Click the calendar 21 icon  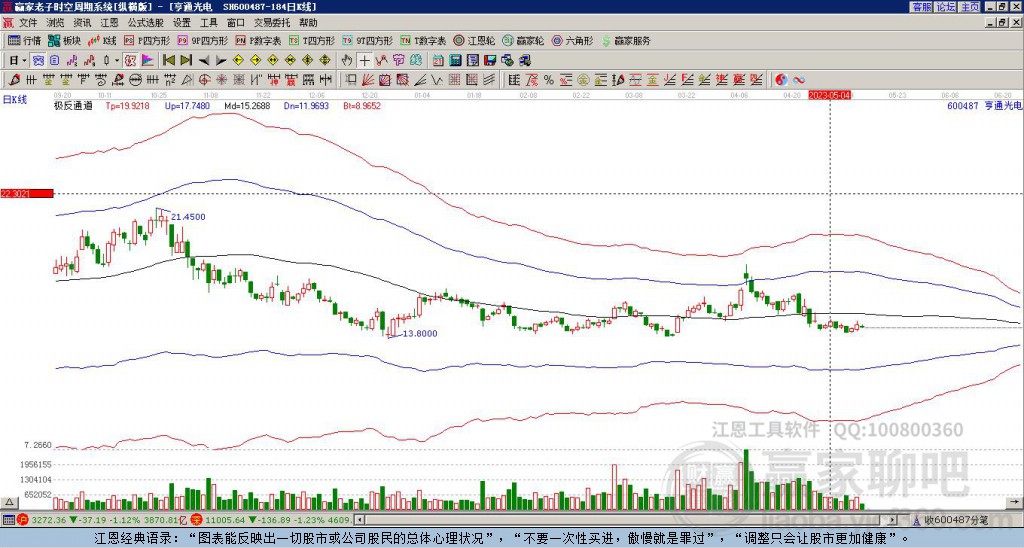pyautogui.click(x=438, y=61)
